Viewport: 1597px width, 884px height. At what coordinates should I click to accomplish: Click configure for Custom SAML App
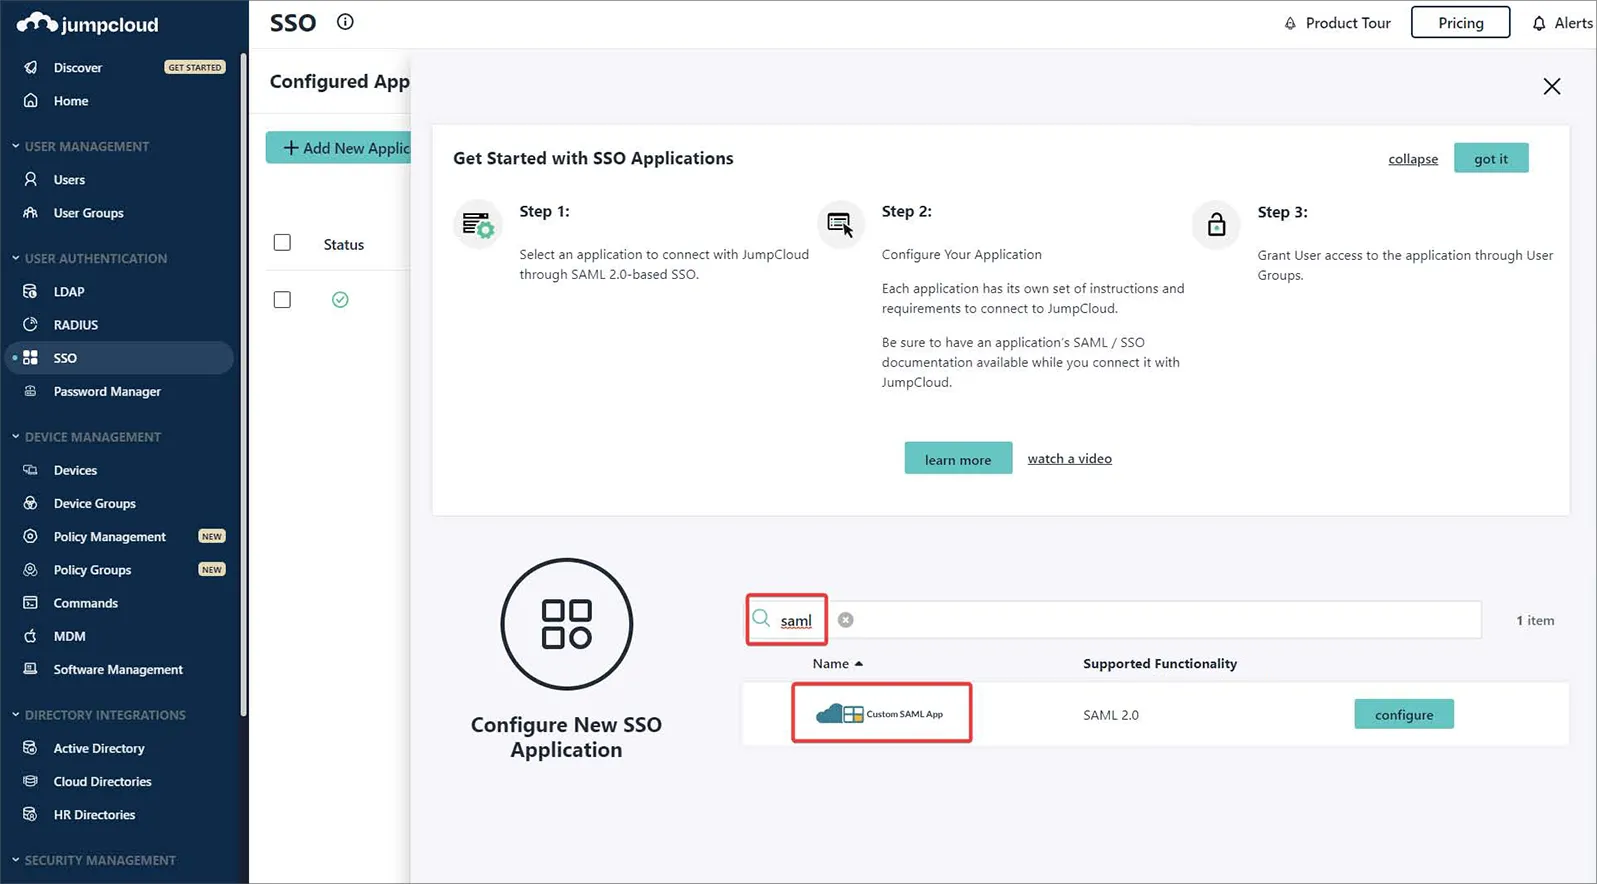pyautogui.click(x=1404, y=714)
